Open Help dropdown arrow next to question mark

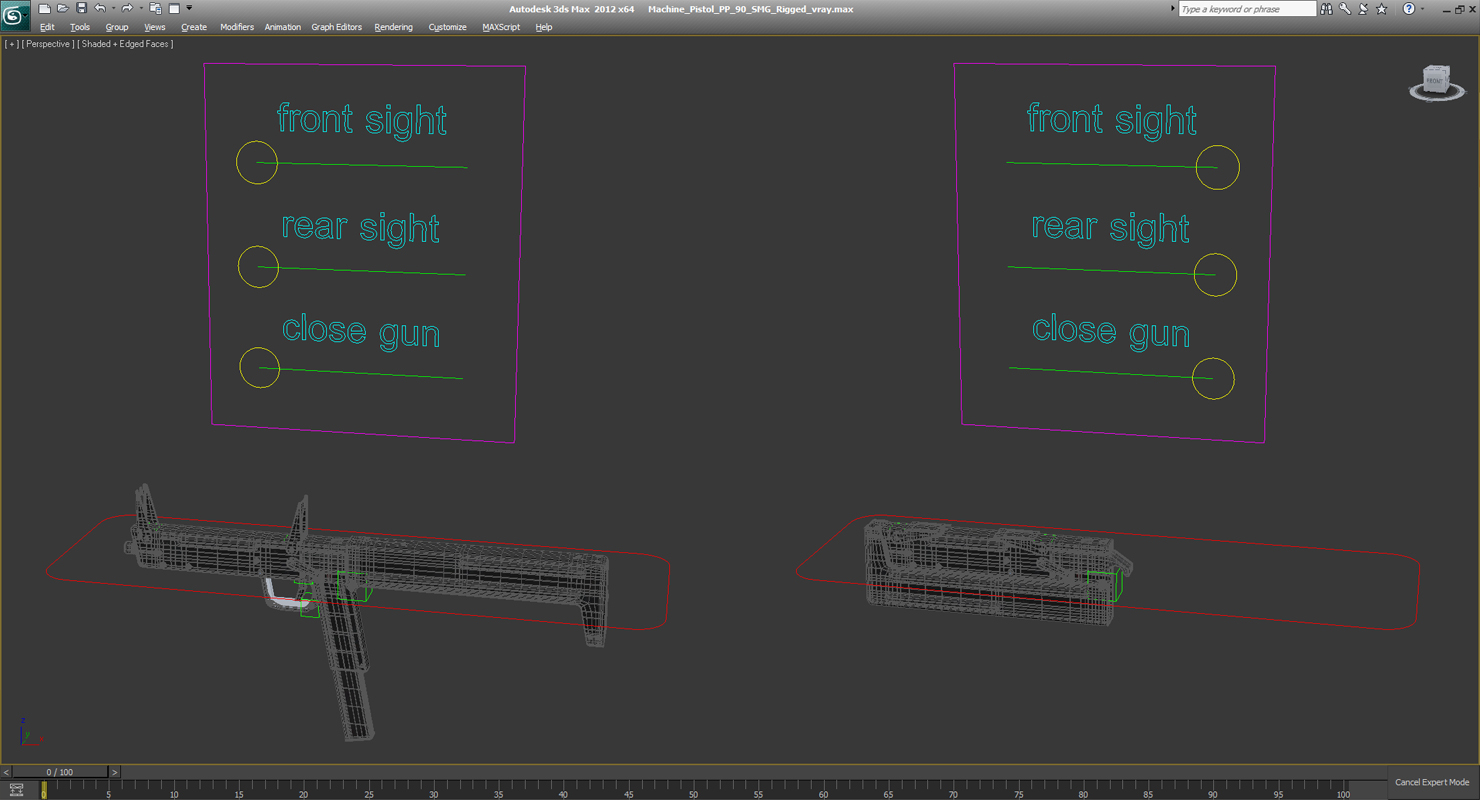click(x=1423, y=9)
